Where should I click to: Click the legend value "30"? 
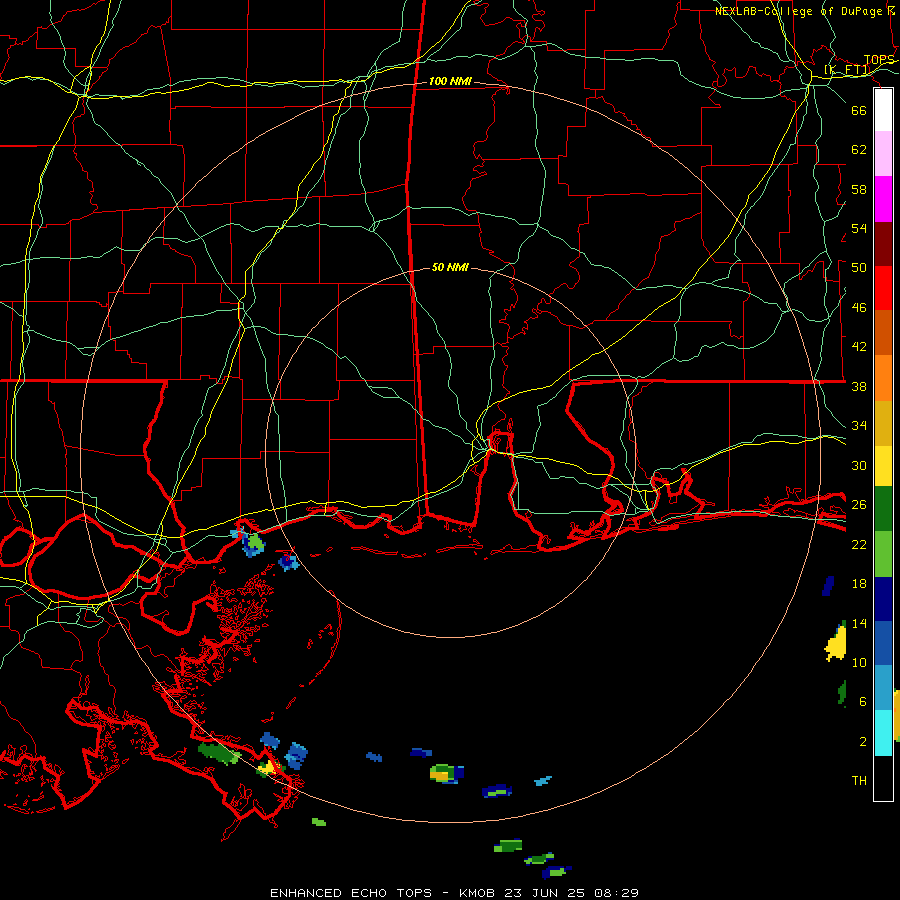(859, 465)
